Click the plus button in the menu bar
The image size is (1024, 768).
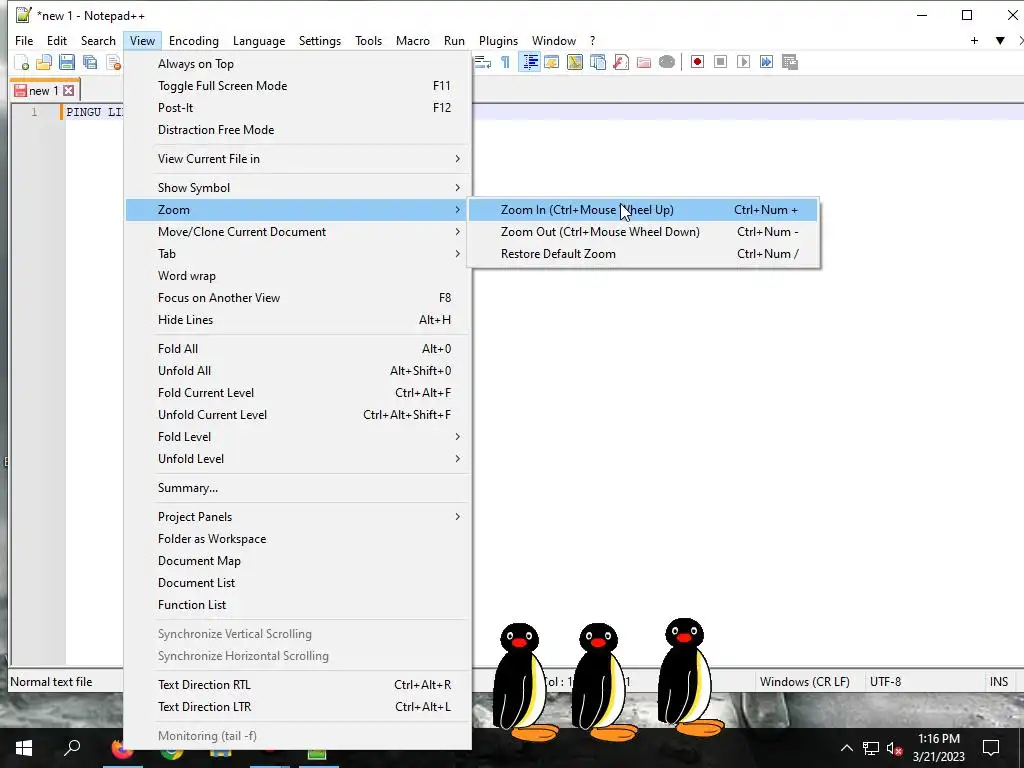click(x=974, y=40)
